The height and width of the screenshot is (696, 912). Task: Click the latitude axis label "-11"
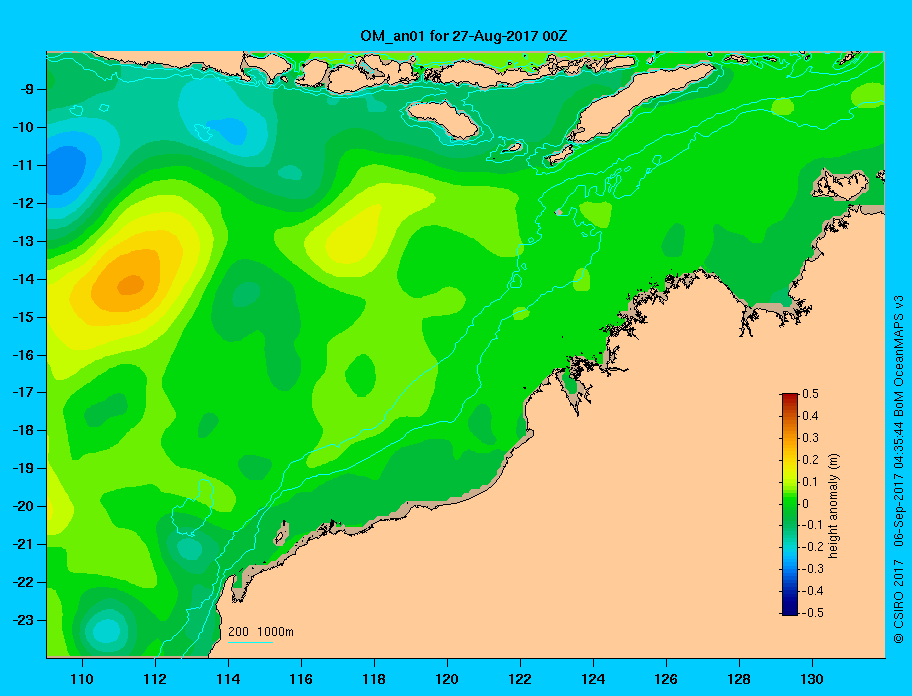(23, 165)
